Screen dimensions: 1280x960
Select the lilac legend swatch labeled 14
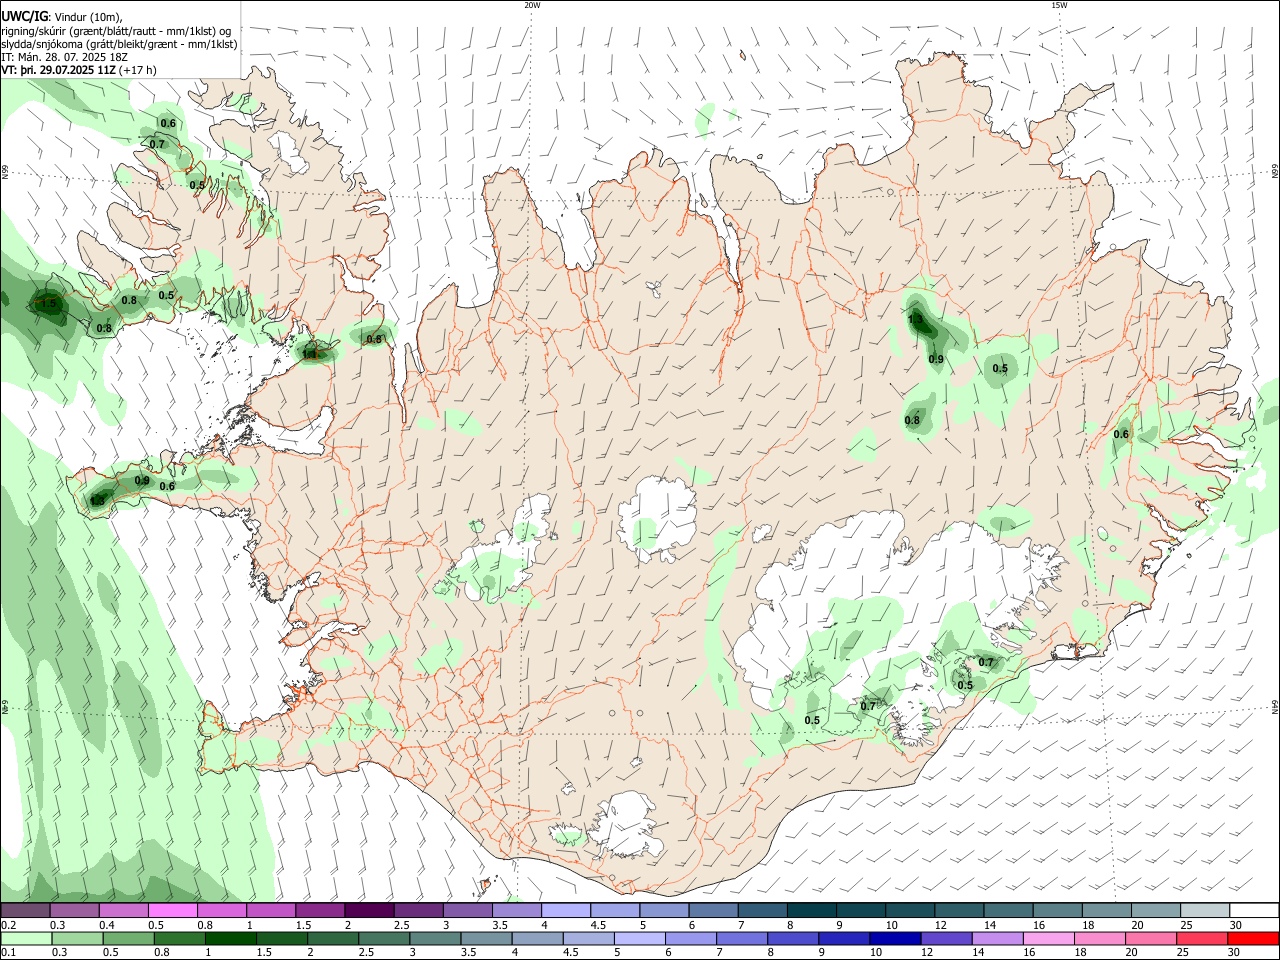pos(996,938)
